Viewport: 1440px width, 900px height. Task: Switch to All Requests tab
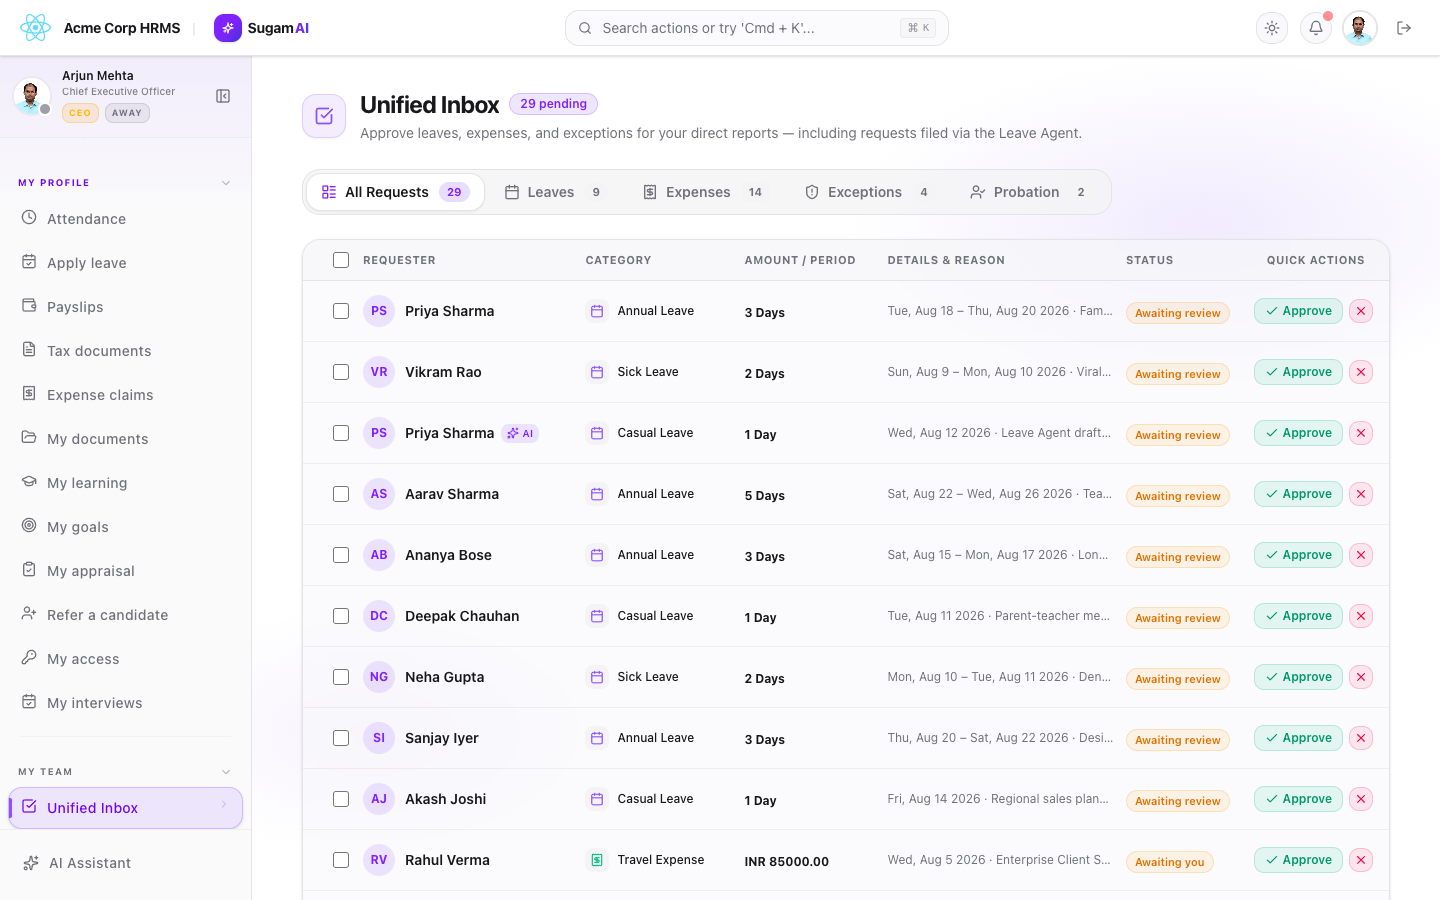(395, 192)
